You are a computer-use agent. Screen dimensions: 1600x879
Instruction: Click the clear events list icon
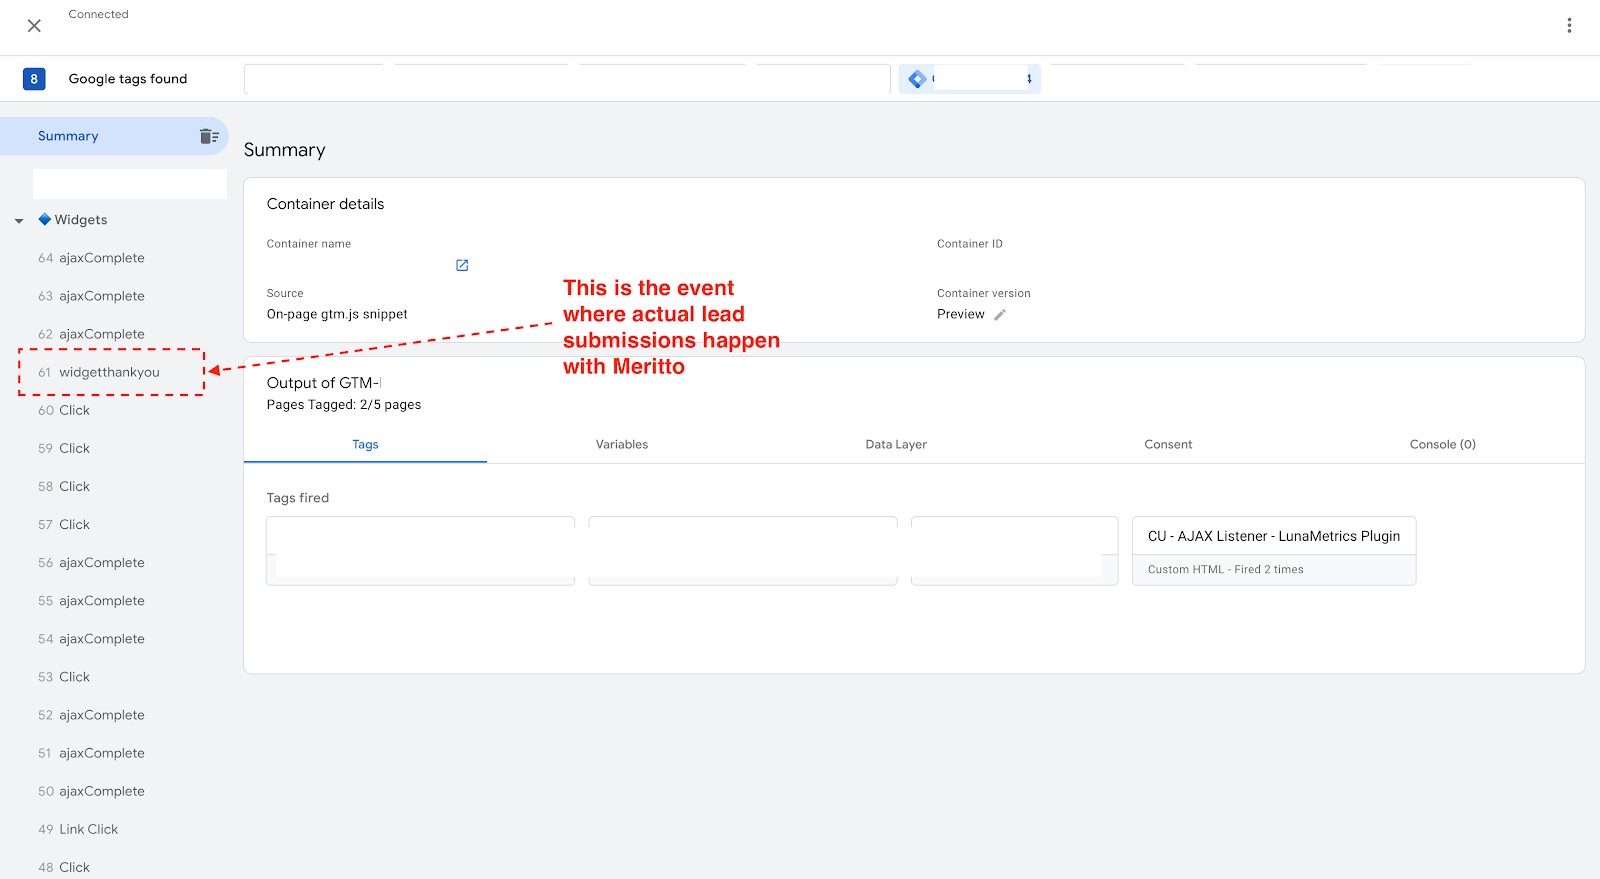(x=209, y=136)
